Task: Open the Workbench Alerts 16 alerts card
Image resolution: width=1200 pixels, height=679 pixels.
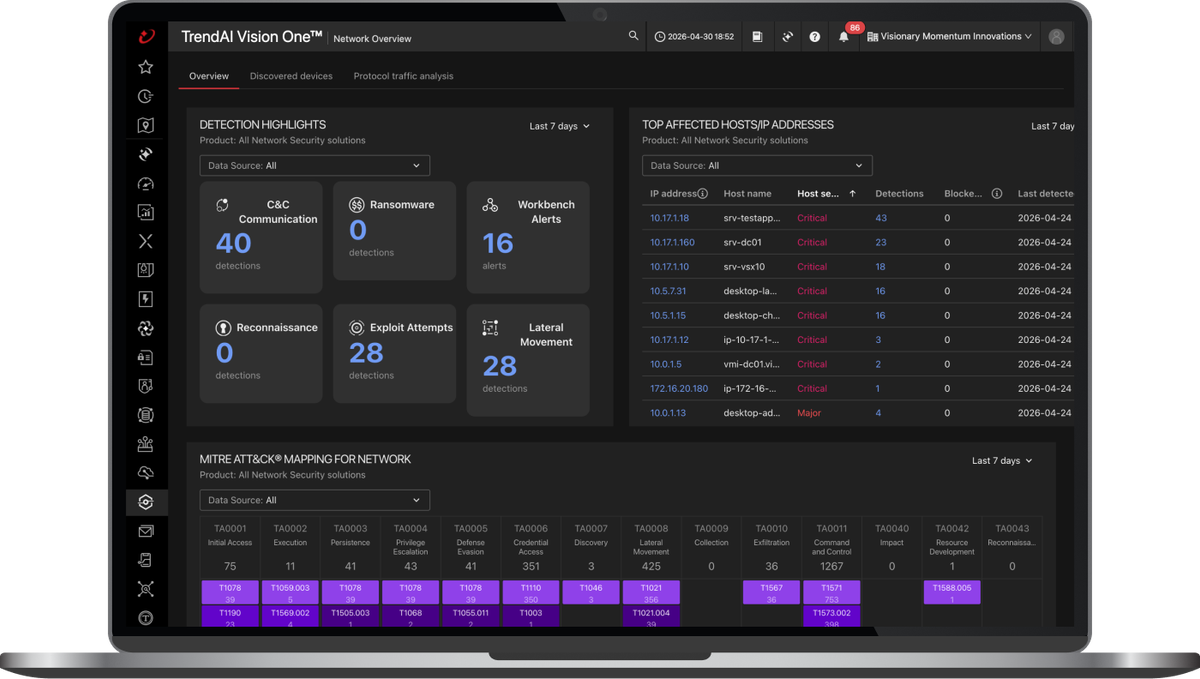Action: 528,237
